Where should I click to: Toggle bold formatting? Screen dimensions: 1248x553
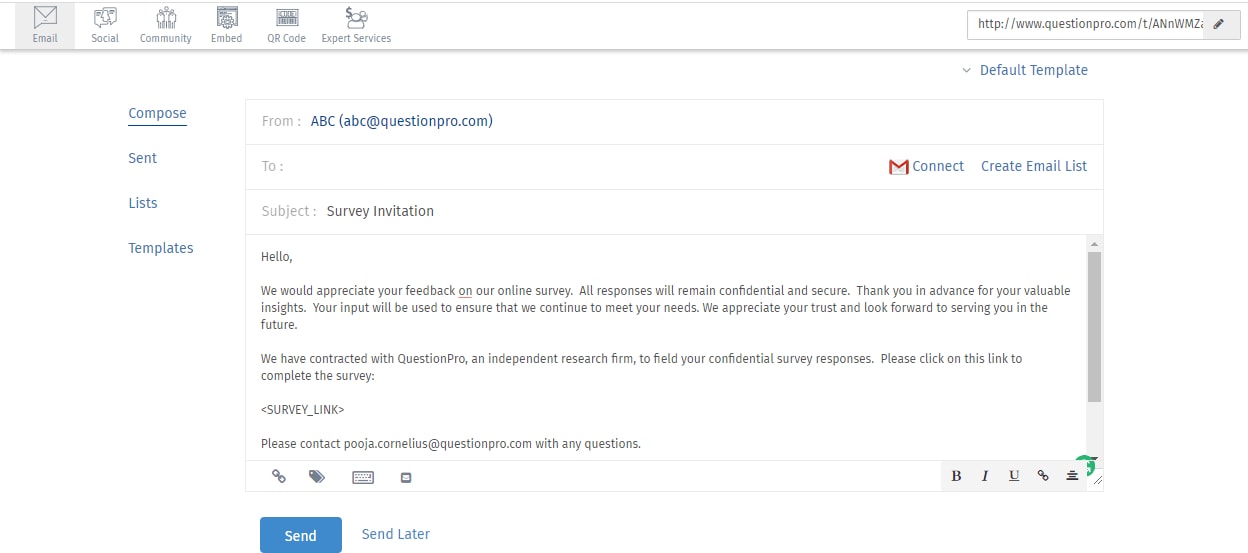coord(956,476)
